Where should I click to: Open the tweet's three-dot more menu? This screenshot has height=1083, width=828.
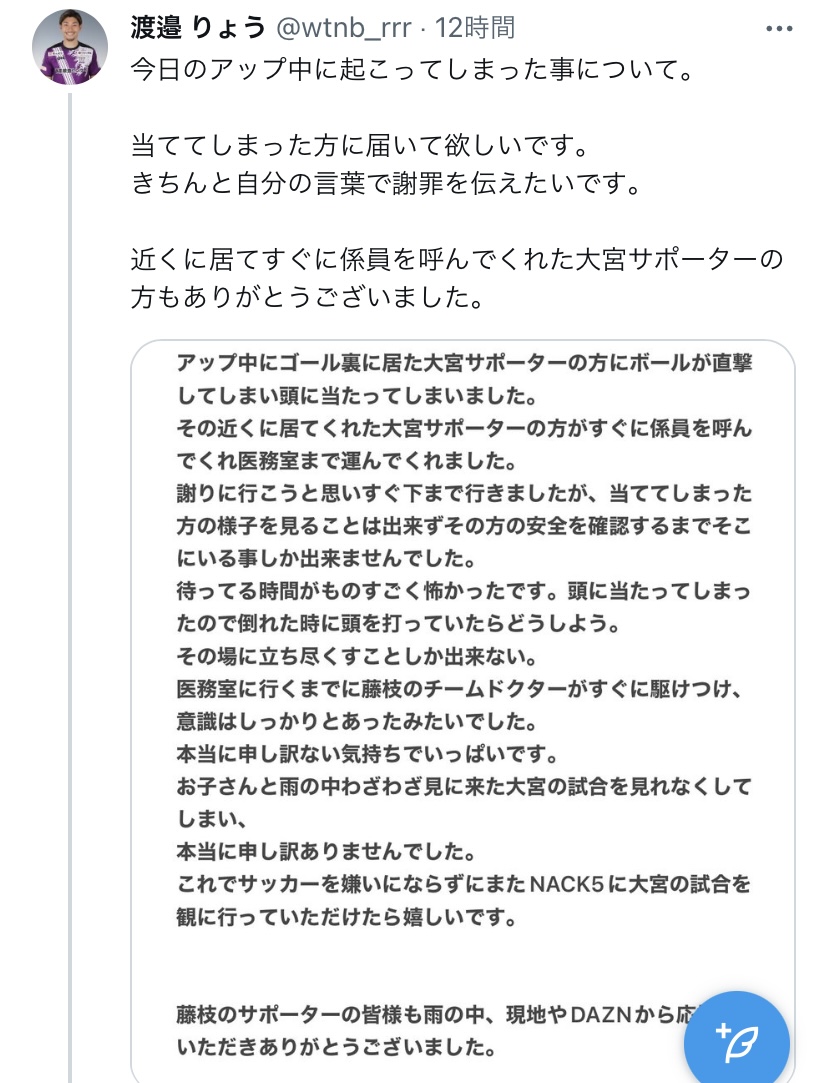(x=778, y=28)
